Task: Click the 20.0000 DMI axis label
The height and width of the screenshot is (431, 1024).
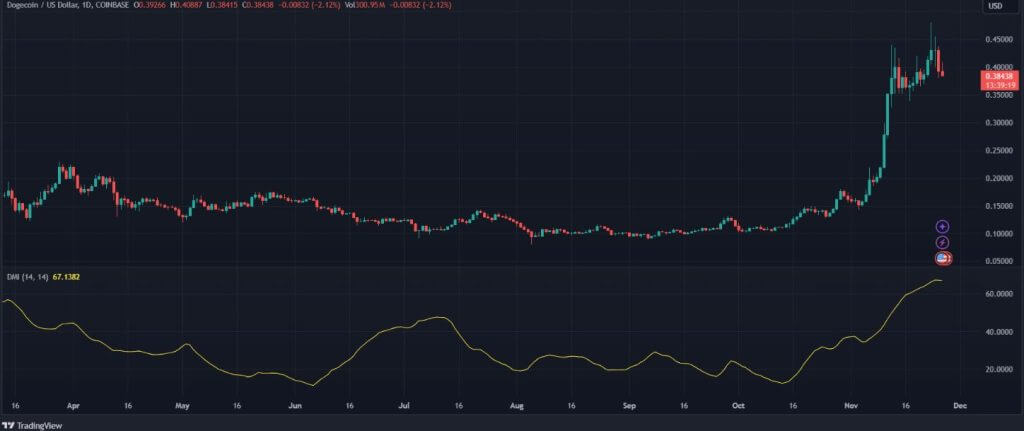Action: click(x=999, y=369)
